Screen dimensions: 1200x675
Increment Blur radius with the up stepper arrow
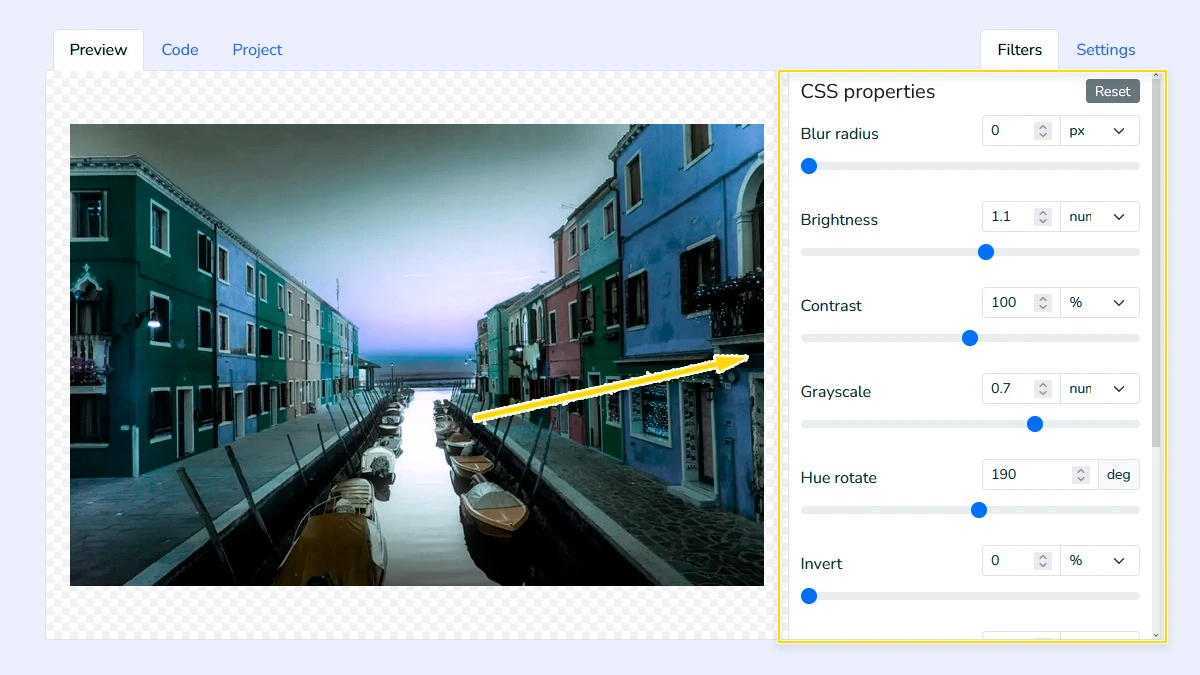pyautogui.click(x=1043, y=126)
